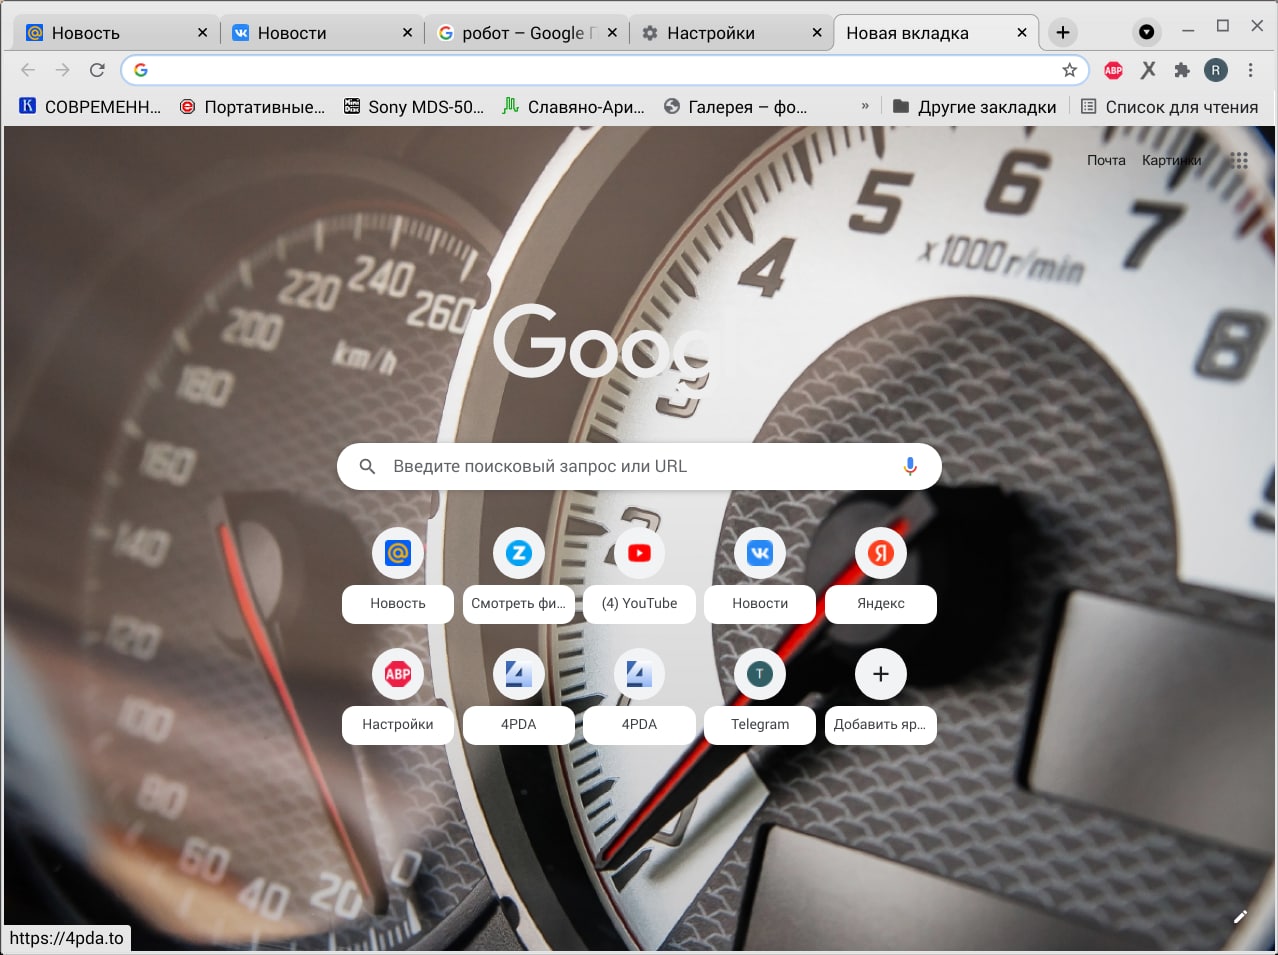Image resolution: width=1278 pixels, height=955 pixels.
Task: Open the Telegram shortcut icon
Action: [x=760, y=674]
